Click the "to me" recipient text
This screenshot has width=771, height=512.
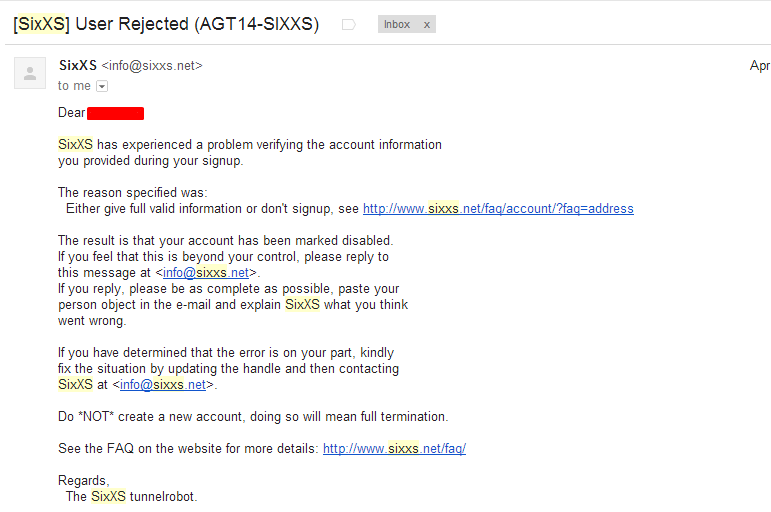[74, 86]
